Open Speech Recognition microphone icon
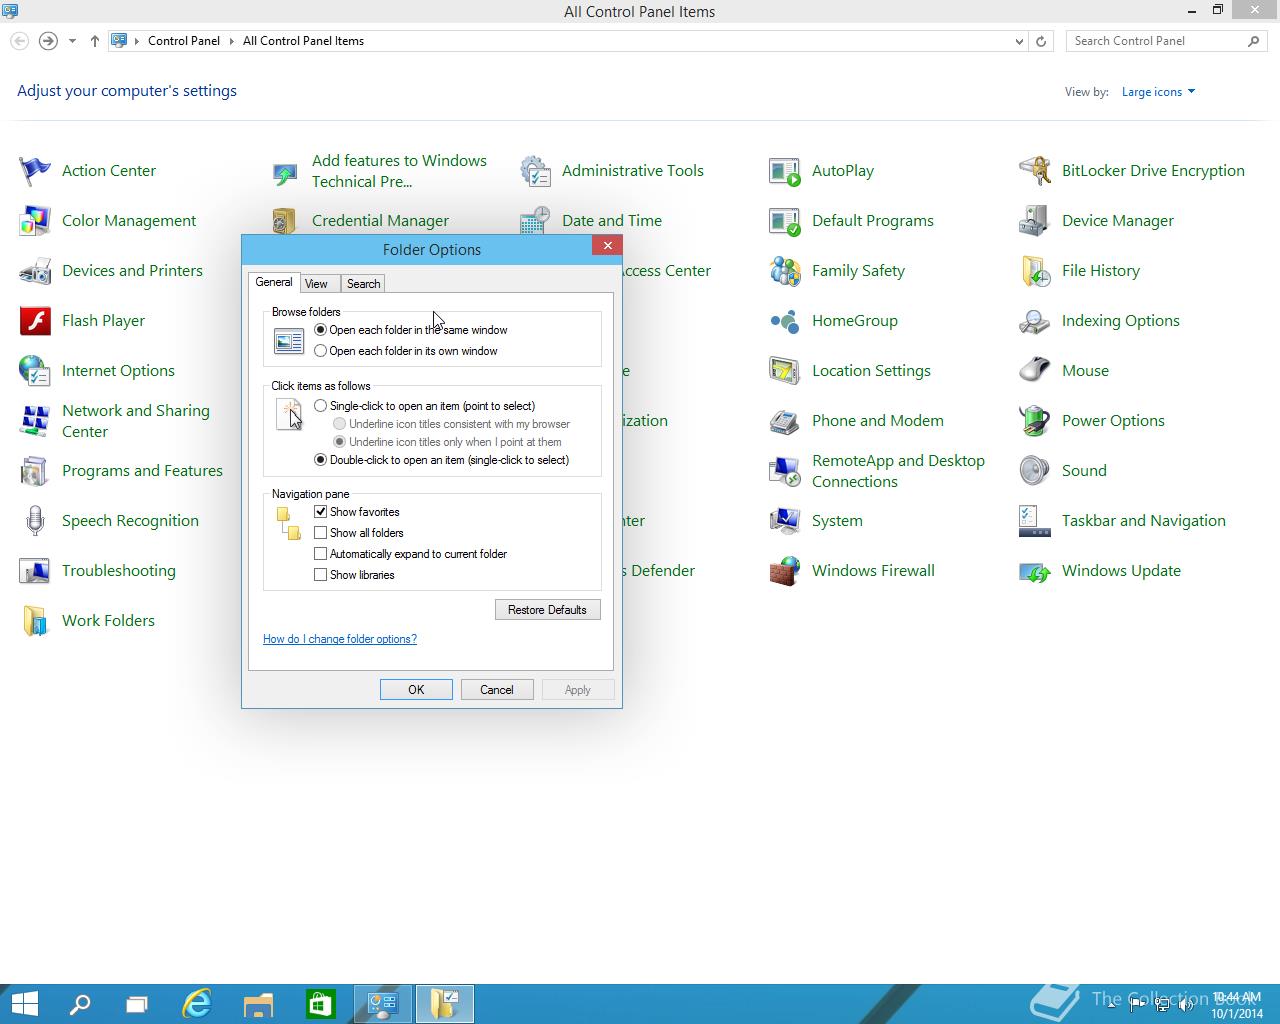Viewport: 1280px width, 1024px height. coord(35,521)
